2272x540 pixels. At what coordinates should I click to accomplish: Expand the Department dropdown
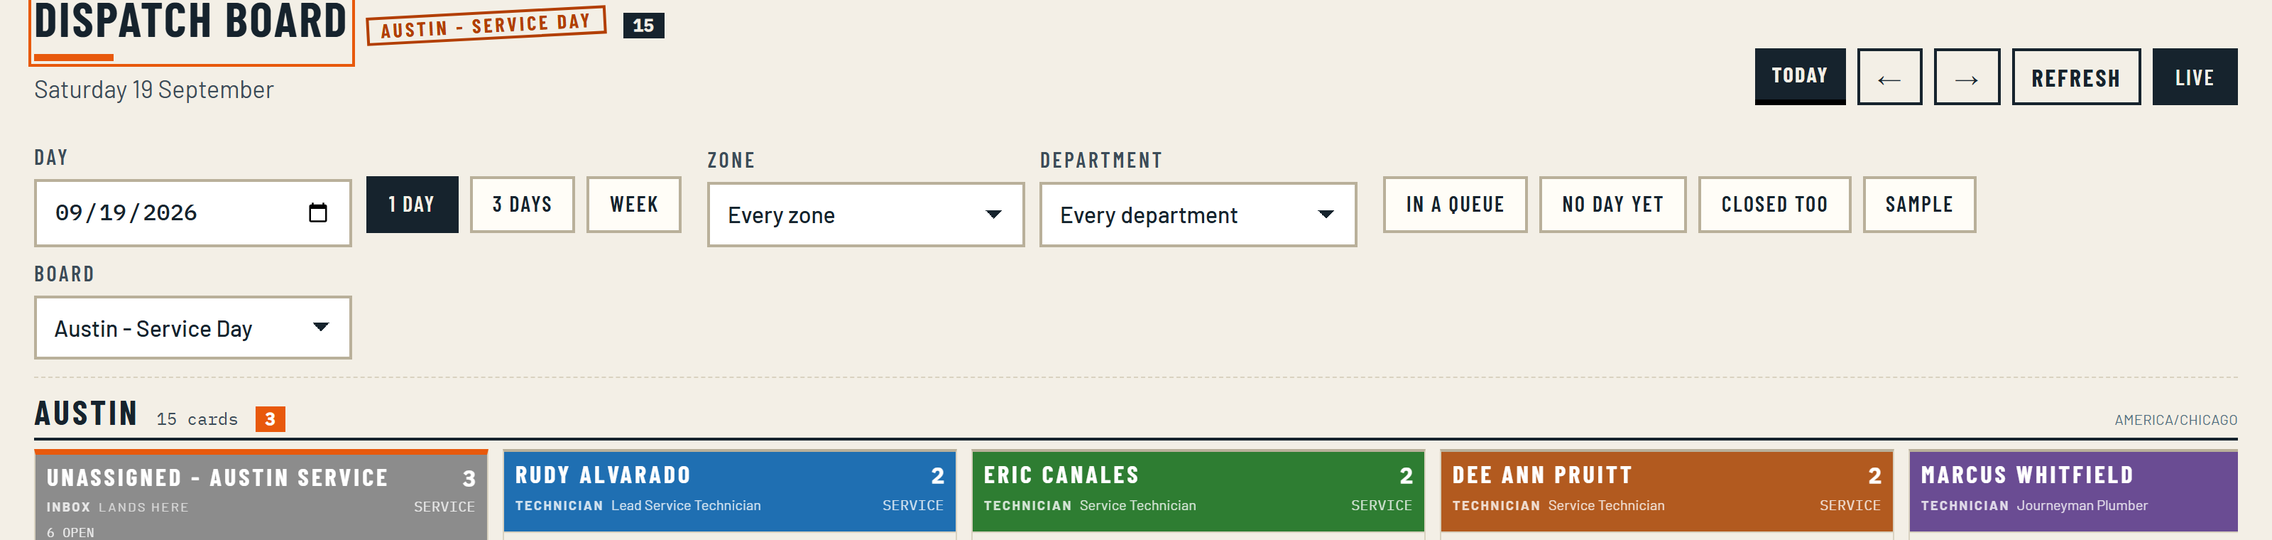click(x=1198, y=215)
